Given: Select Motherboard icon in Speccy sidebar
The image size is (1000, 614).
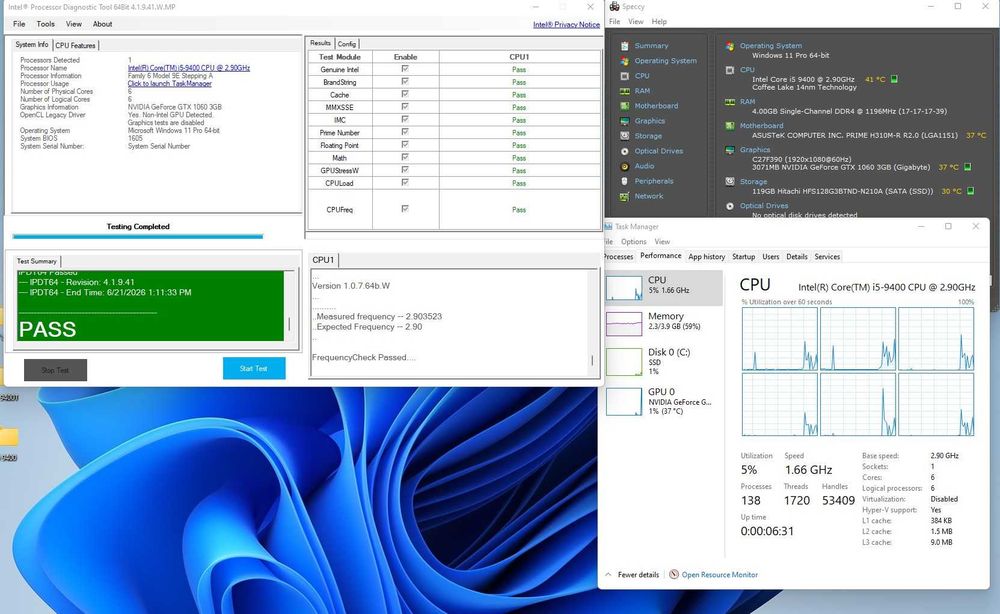Looking at the screenshot, I should tap(625, 106).
